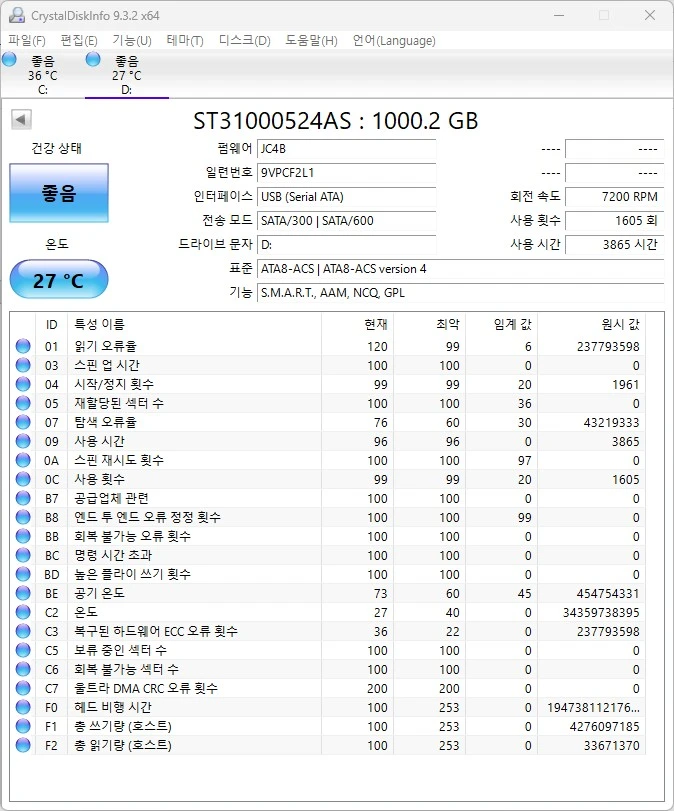Screen dimensions: 674x811
Task: Open the 기능(U) menu
Action: coord(132,40)
